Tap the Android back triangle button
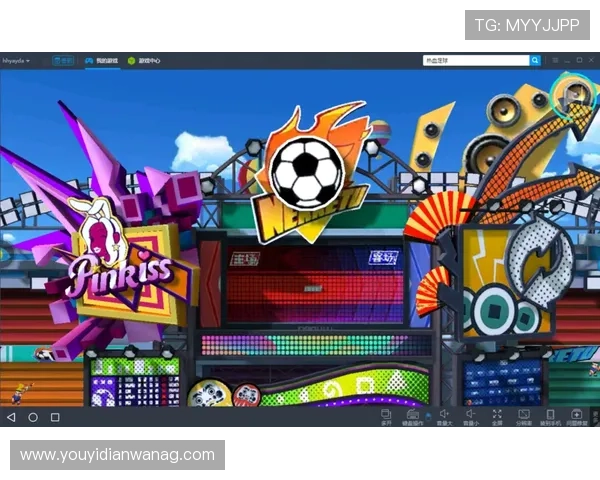The image size is (600, 480). tap(11, 417)
